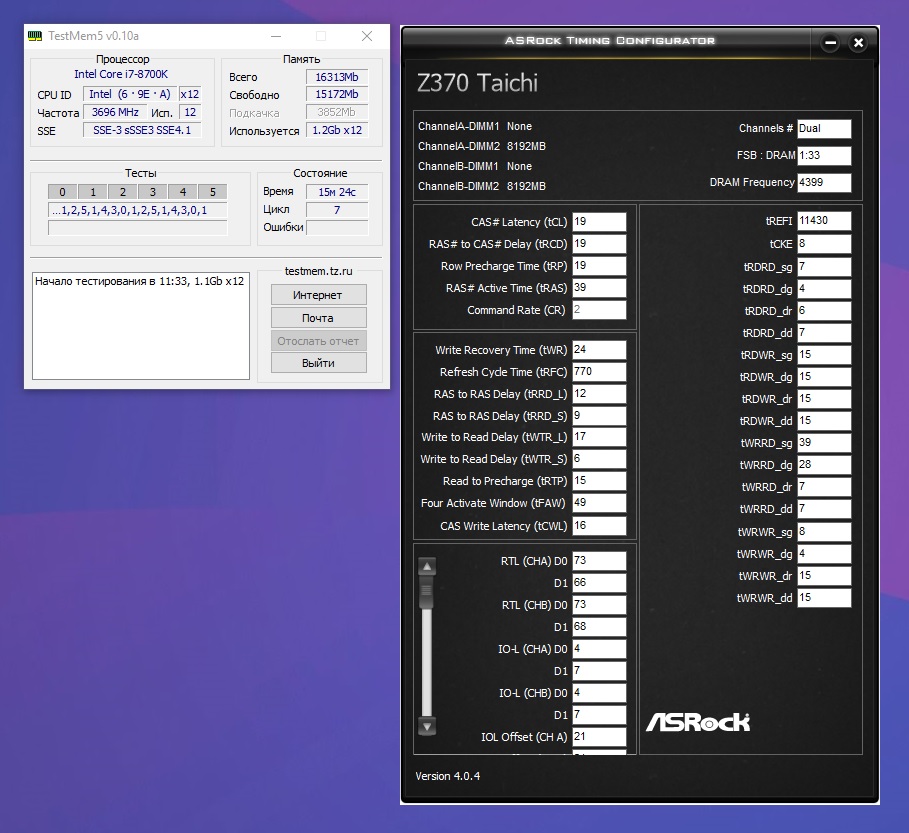Viewport: 909px width, 833px height.
Task: Close the ASRock Timing Configurator window
Action: pos(859,42)
